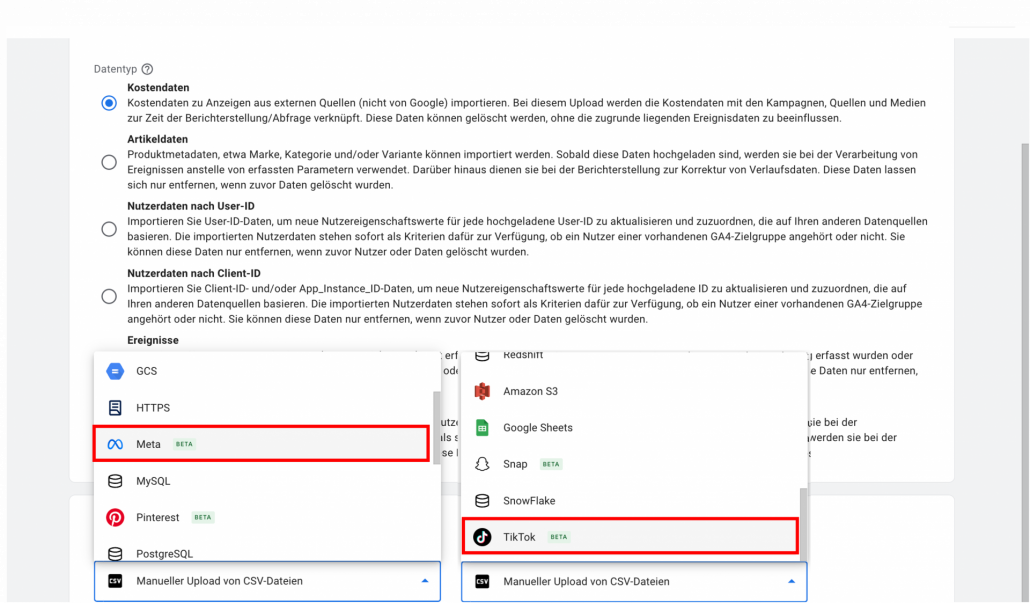This screenshot has height=603, width=1030.
Task: Select the Kostendaten radio button
Action: coord(108,104)
